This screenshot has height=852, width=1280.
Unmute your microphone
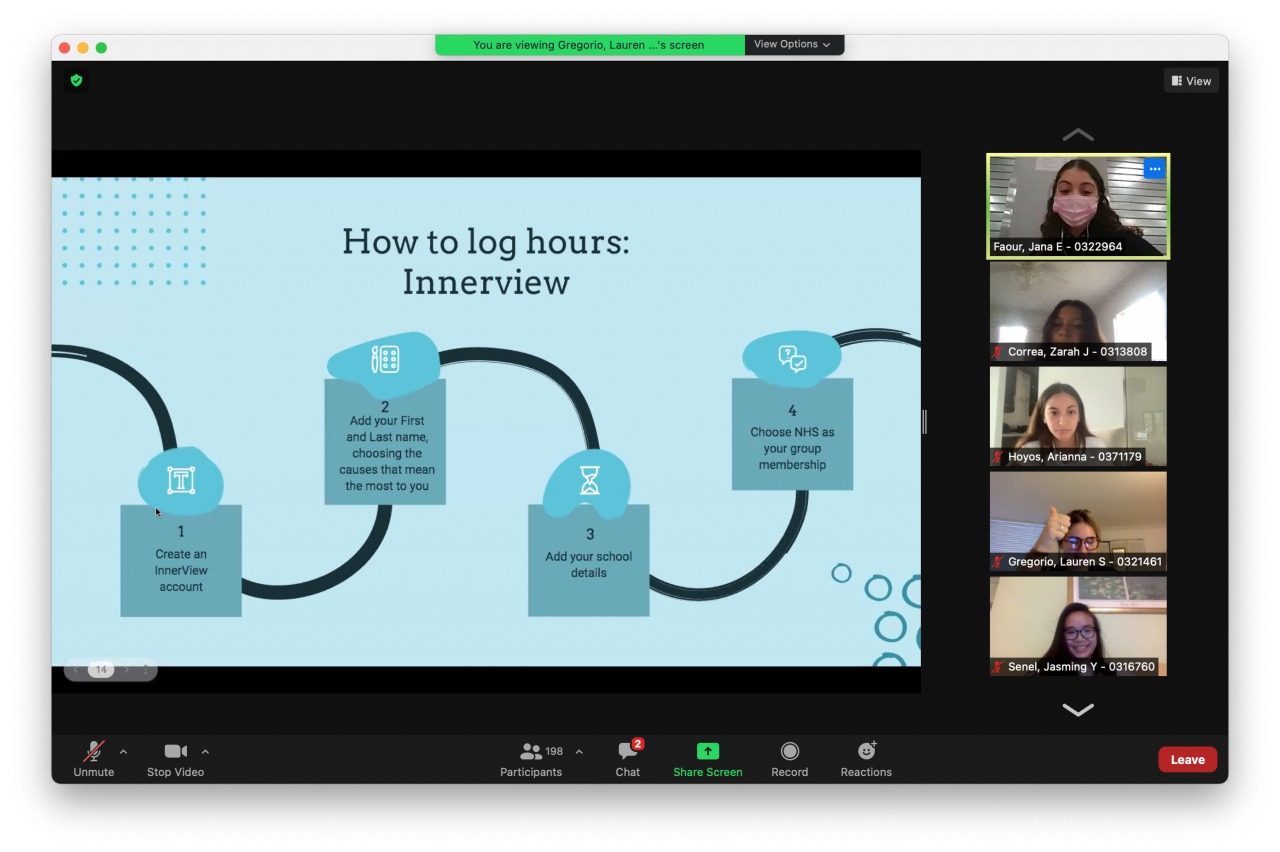coord(94,759)
